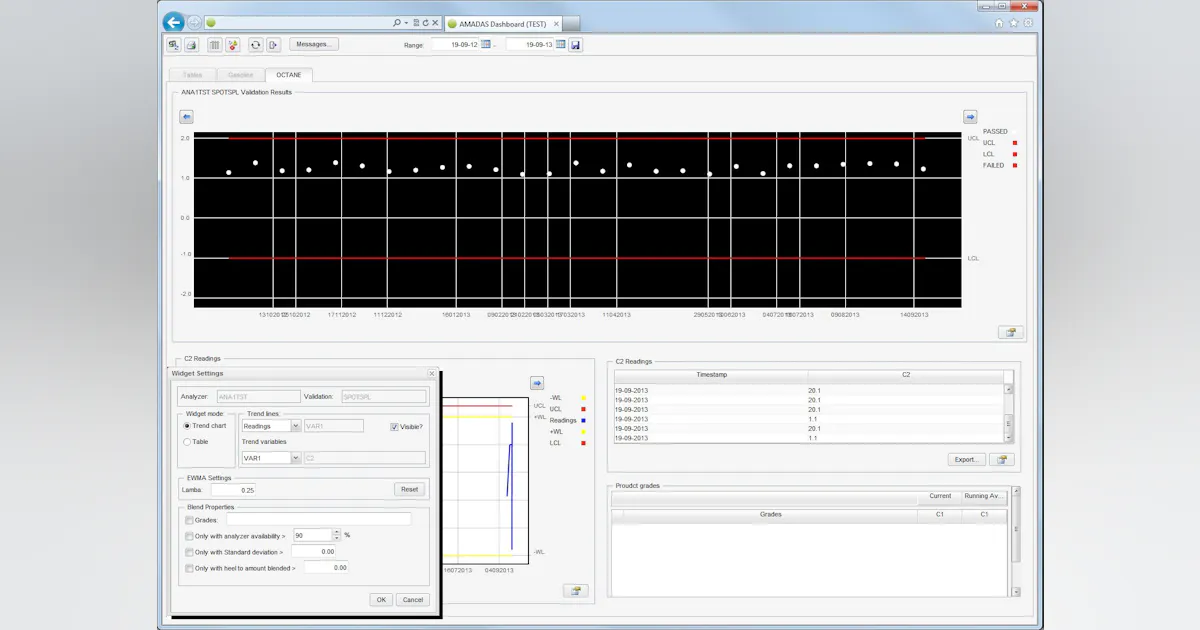This screenshot has height=630, width=1200.
Task: Click the Timestamp column header
Action: [x=711, y=375]
